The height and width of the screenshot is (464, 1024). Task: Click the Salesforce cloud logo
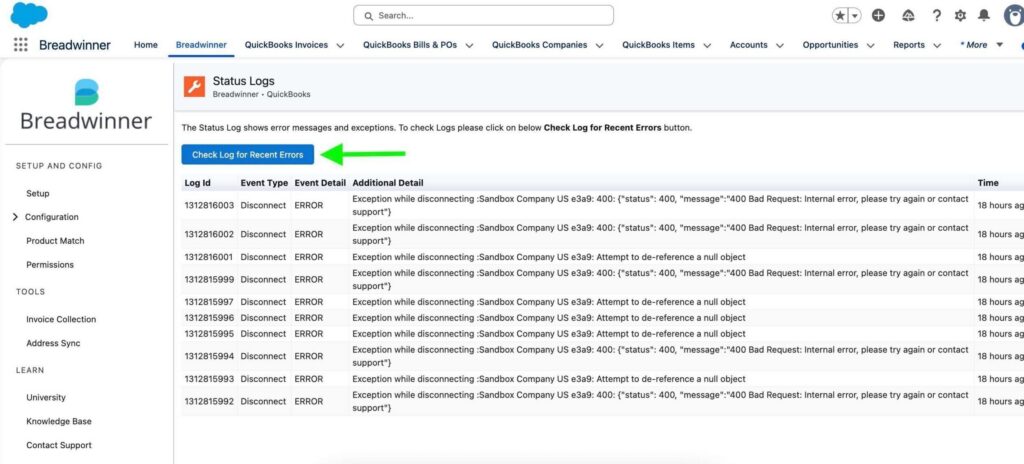tap(29, 14)
